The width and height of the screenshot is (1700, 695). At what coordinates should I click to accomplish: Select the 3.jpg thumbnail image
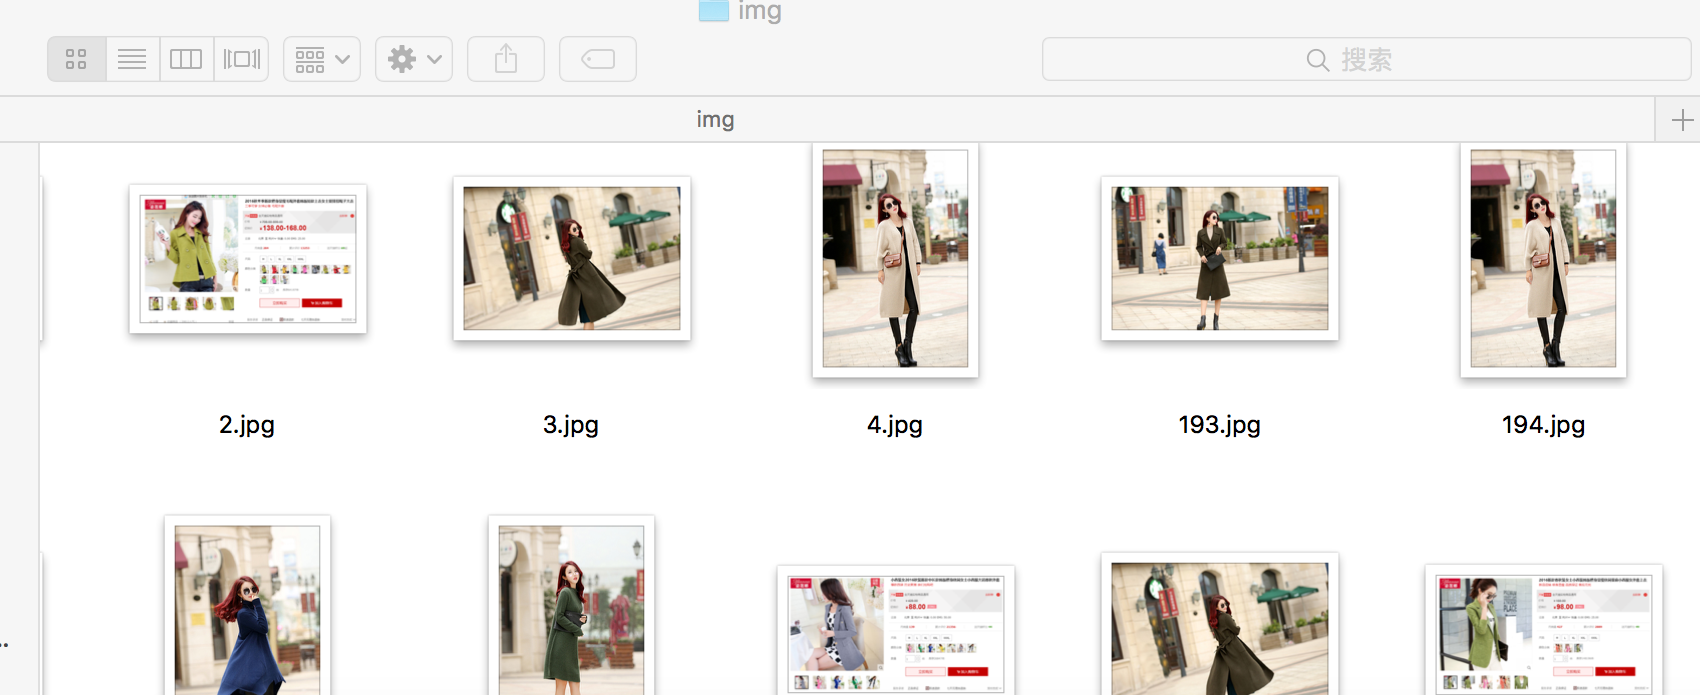(572, 258)
